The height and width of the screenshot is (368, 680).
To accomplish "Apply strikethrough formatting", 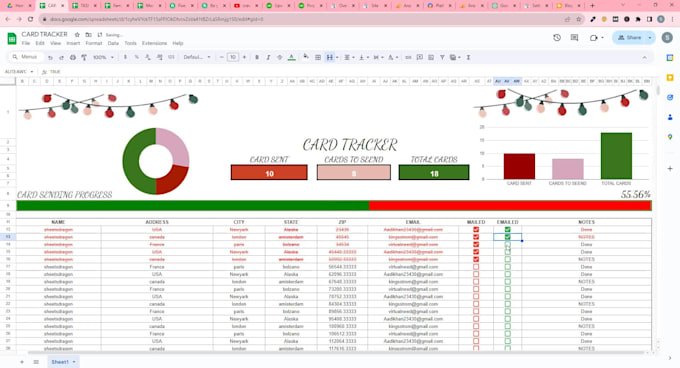I will [x=279, y=57].
